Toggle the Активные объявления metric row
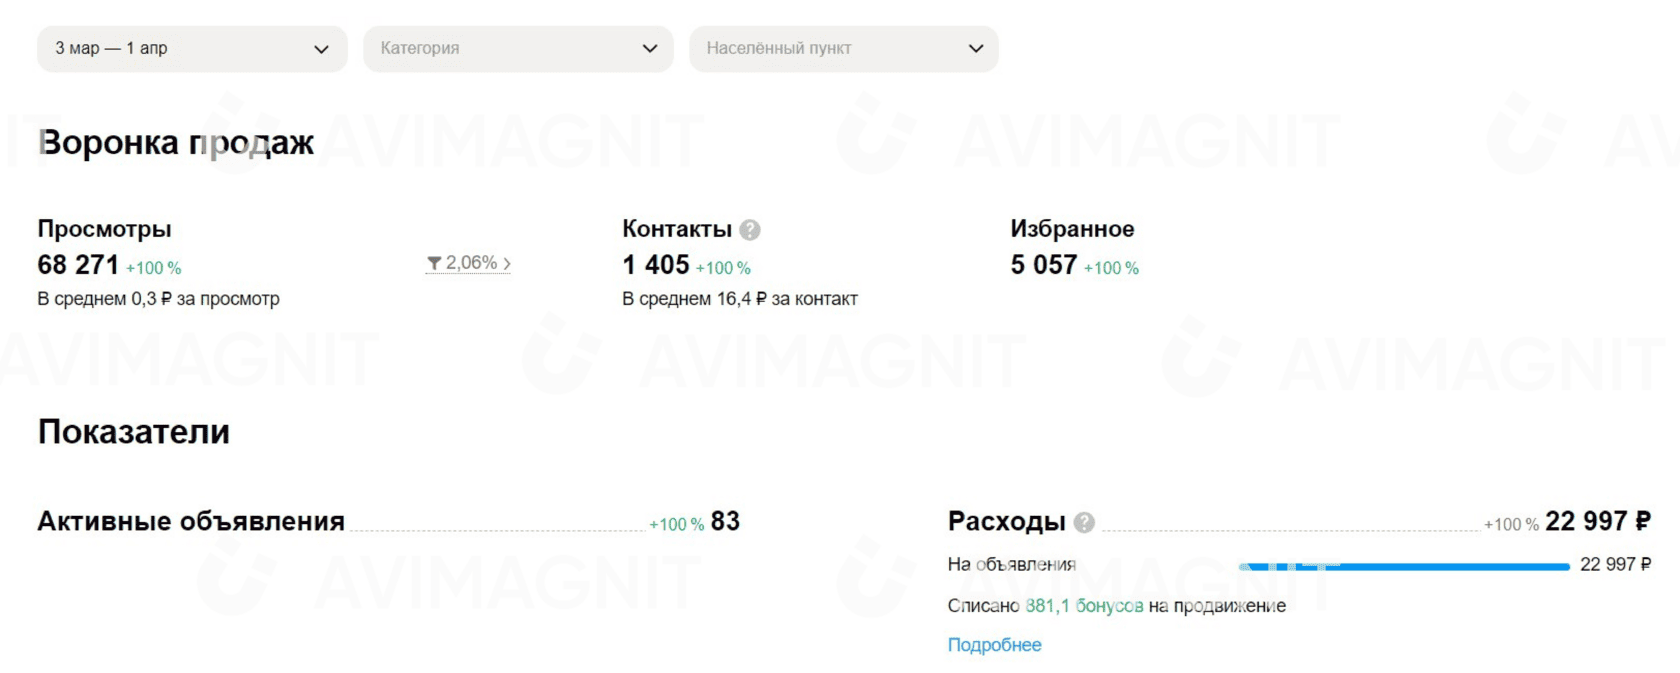Image resolution: width=1680 pixels, height=673 pixels. pos(190,521)
